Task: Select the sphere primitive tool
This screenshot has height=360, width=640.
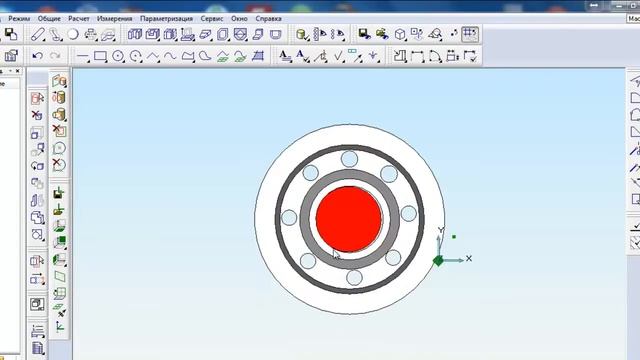Action: pos(73,35)
